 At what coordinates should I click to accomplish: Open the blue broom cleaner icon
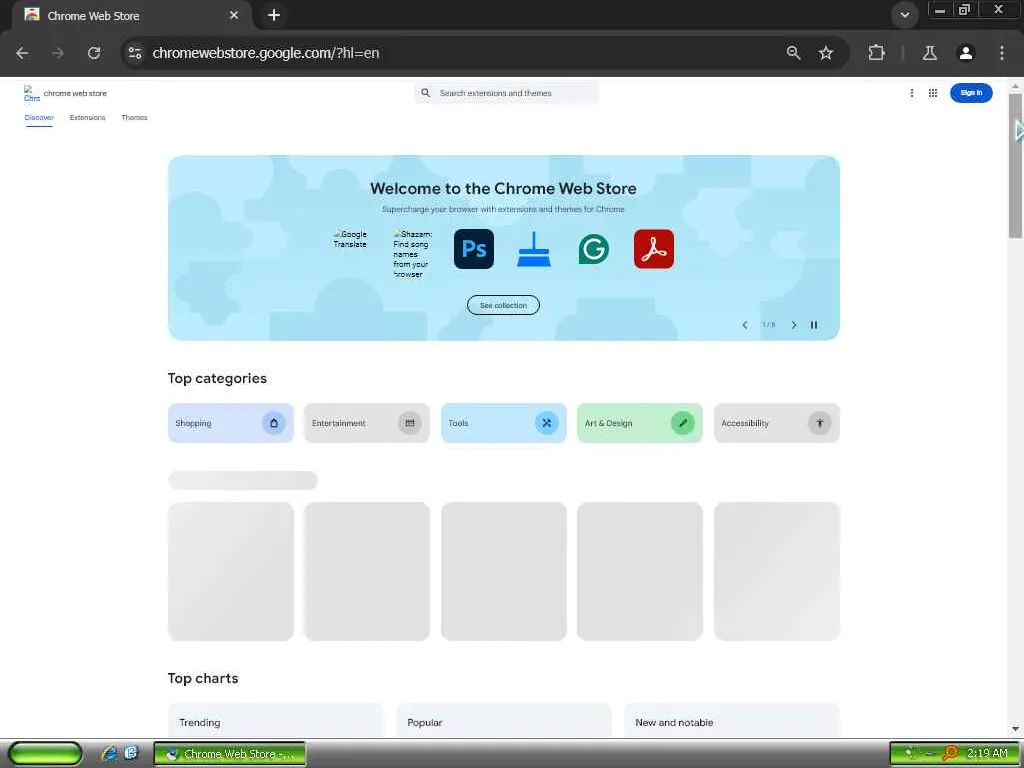pos(534,249)
